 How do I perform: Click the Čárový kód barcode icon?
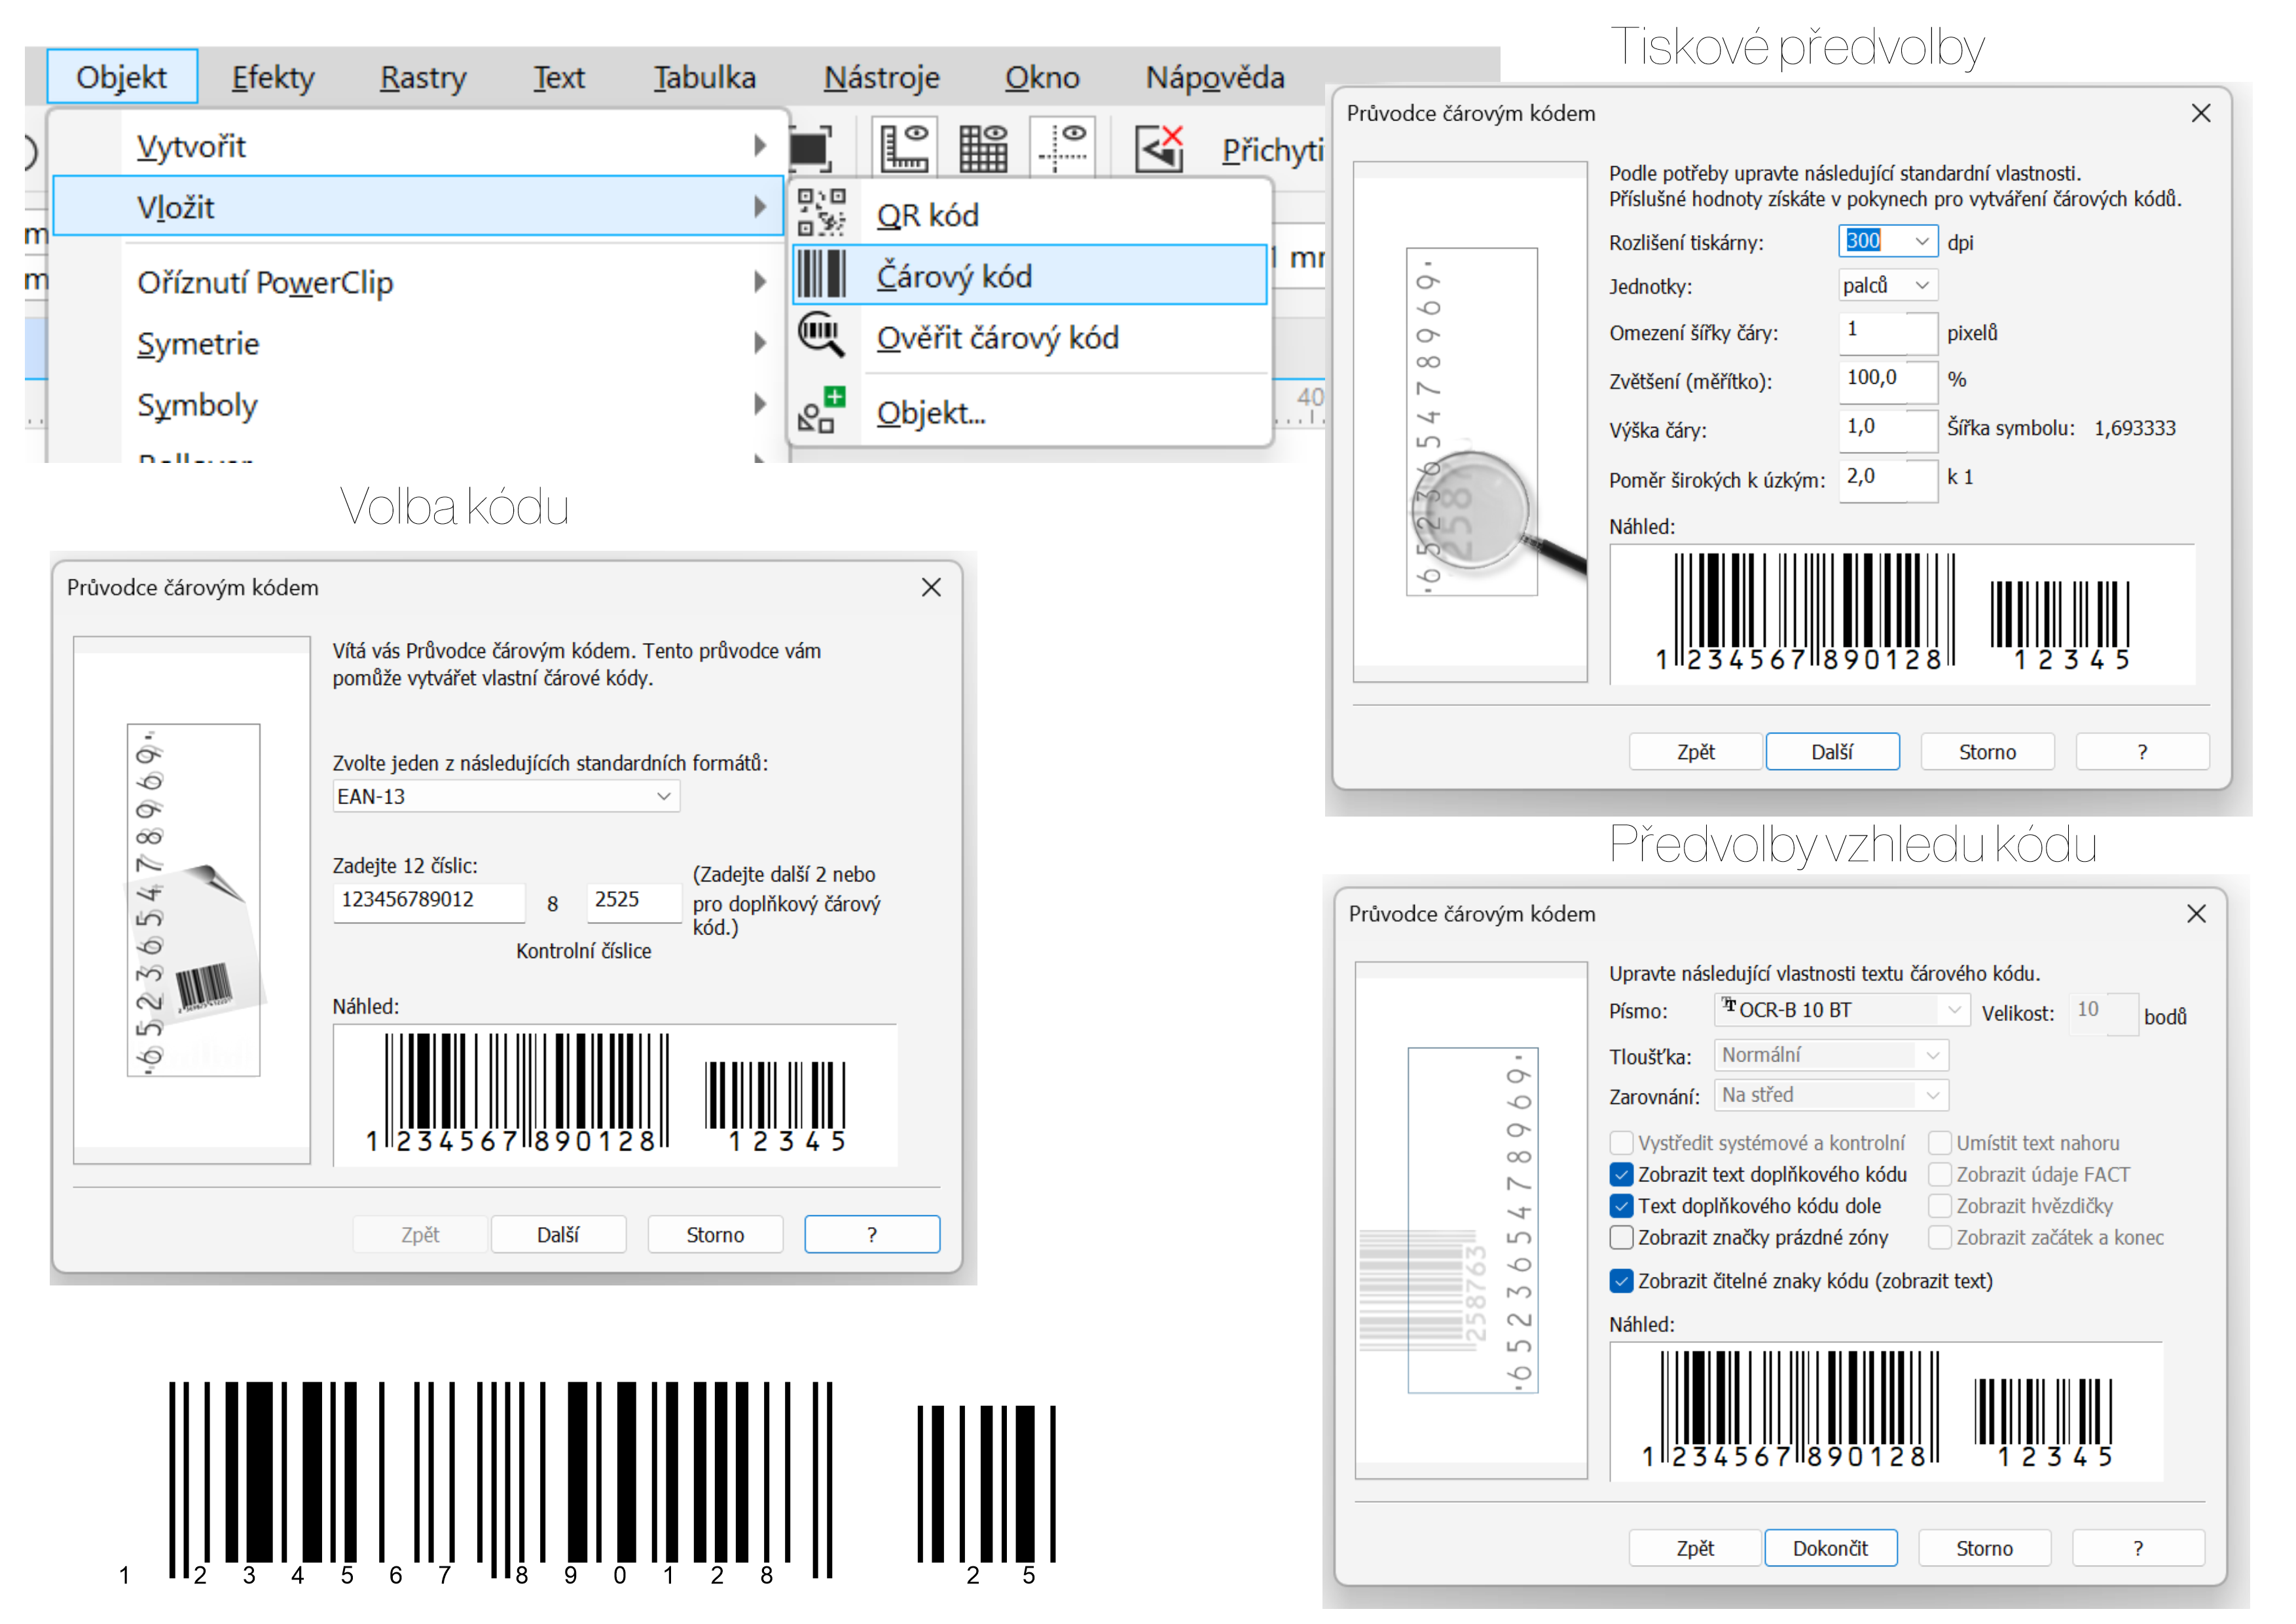821,275
